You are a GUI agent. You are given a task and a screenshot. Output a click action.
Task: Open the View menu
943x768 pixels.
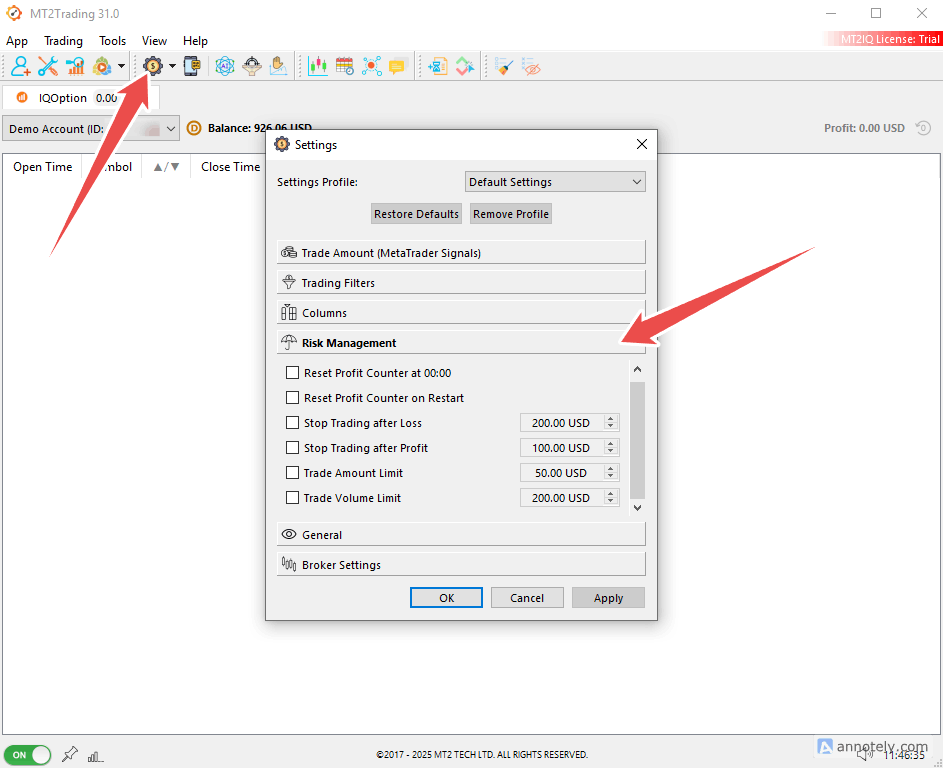pos(154,41)
